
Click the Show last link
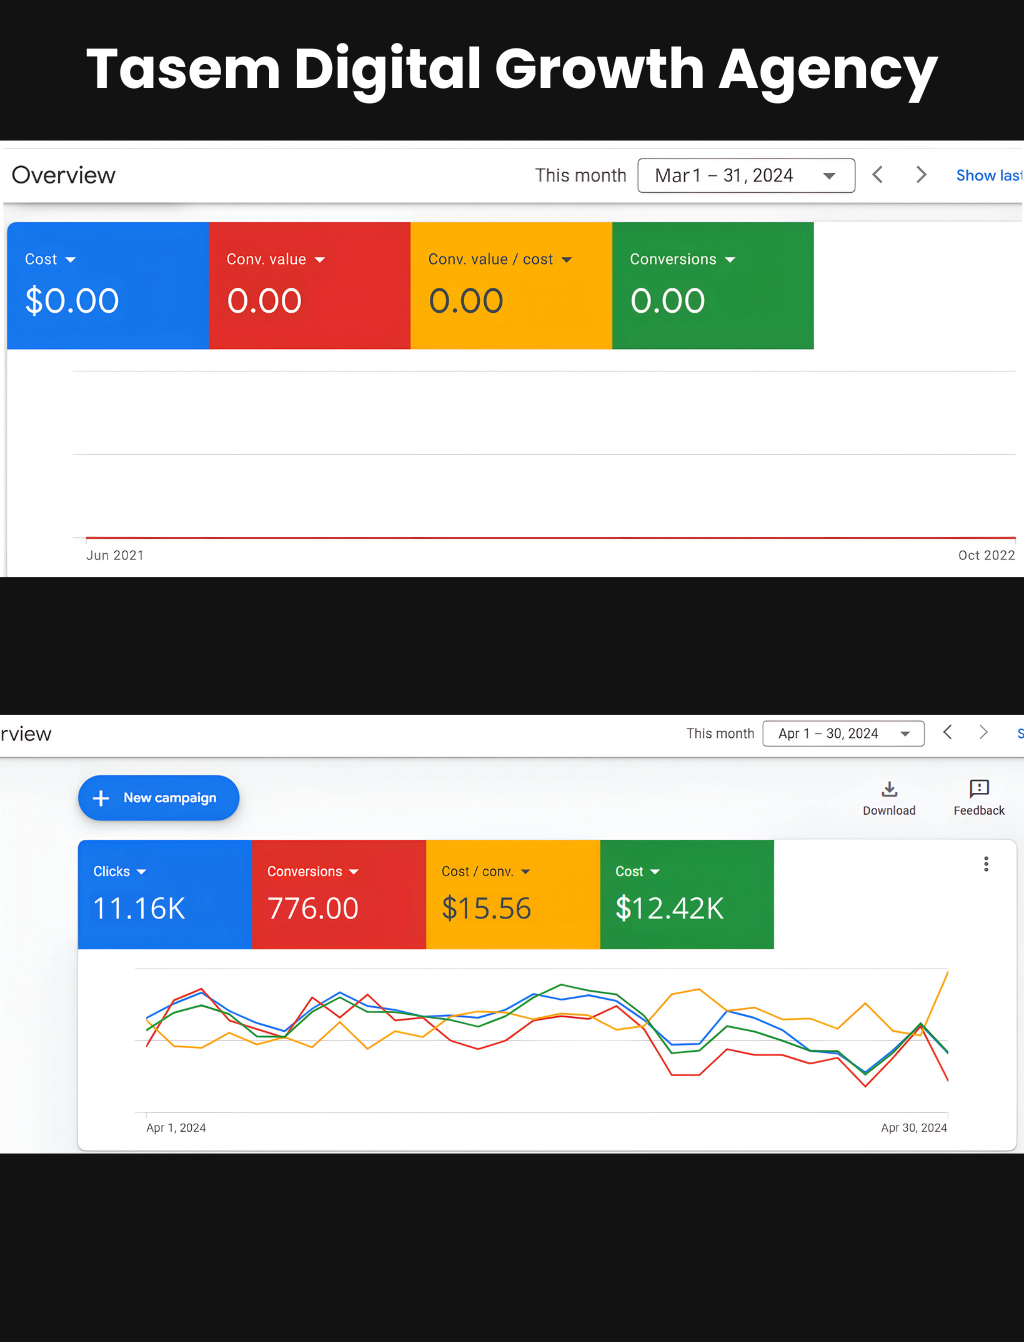[989, 175]
